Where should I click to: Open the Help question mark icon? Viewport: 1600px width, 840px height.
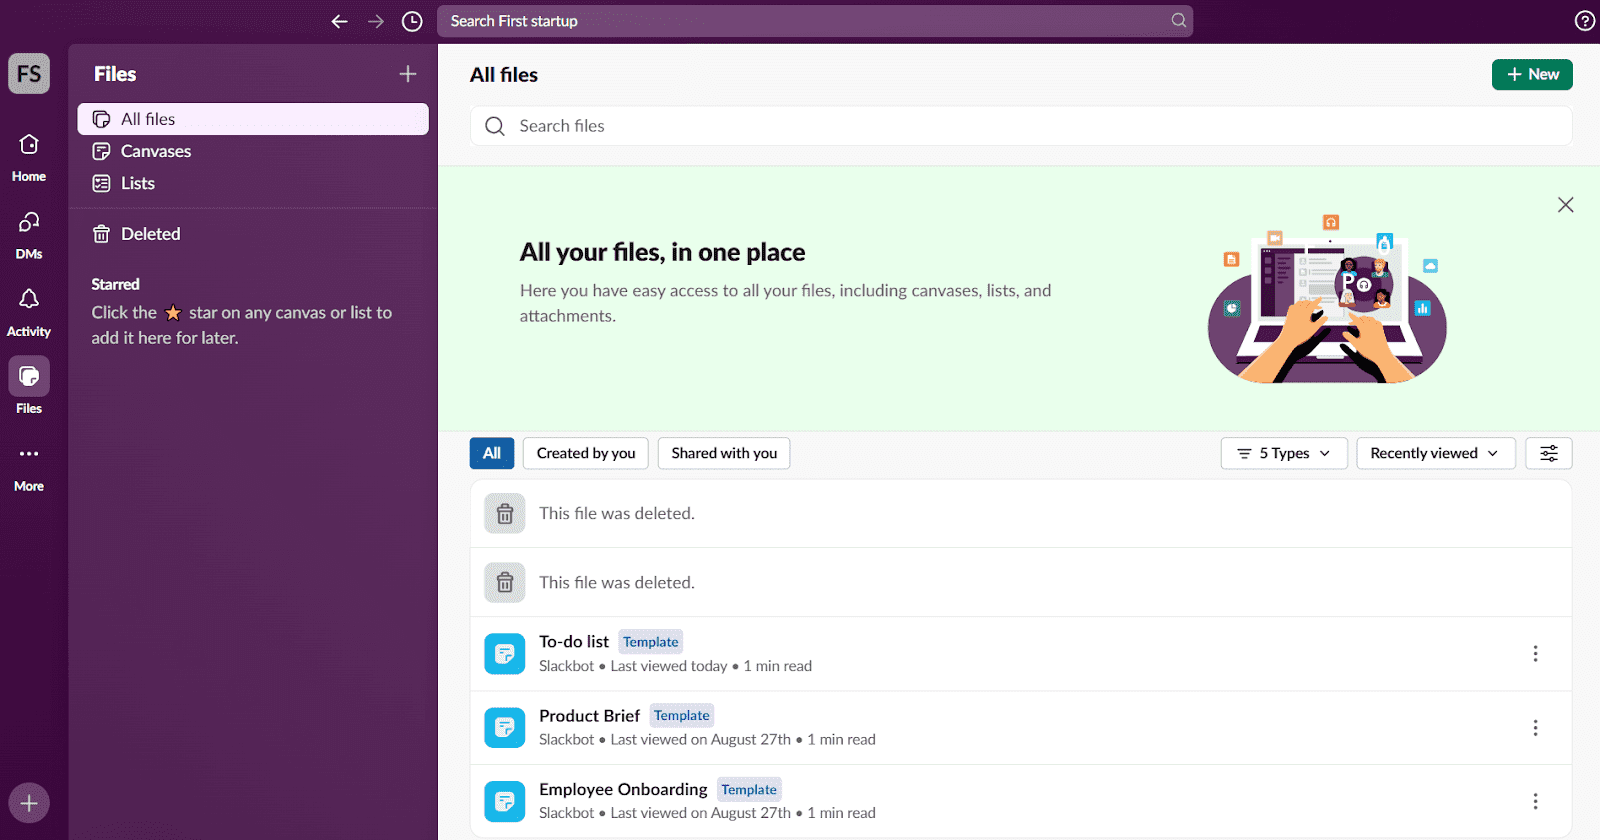[1585, 21]
